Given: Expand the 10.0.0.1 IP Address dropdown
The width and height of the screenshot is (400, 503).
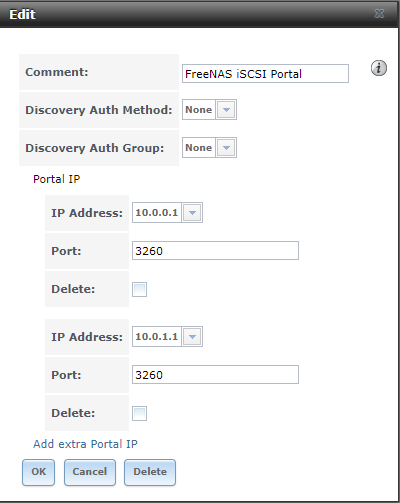Looking at the screenshot, I should 192,213.
